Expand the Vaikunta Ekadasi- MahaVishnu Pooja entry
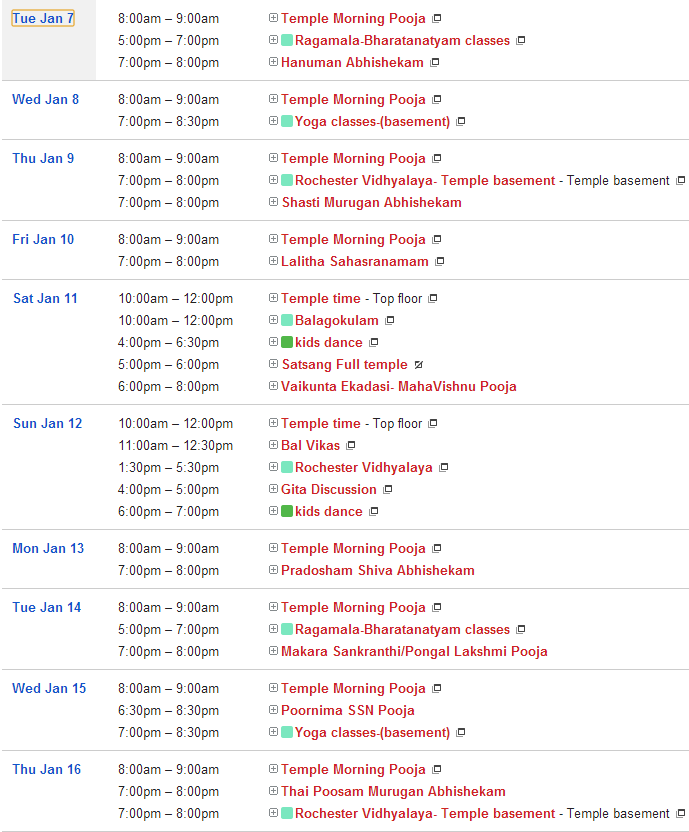The image size is (689, 832). [274, 387]
